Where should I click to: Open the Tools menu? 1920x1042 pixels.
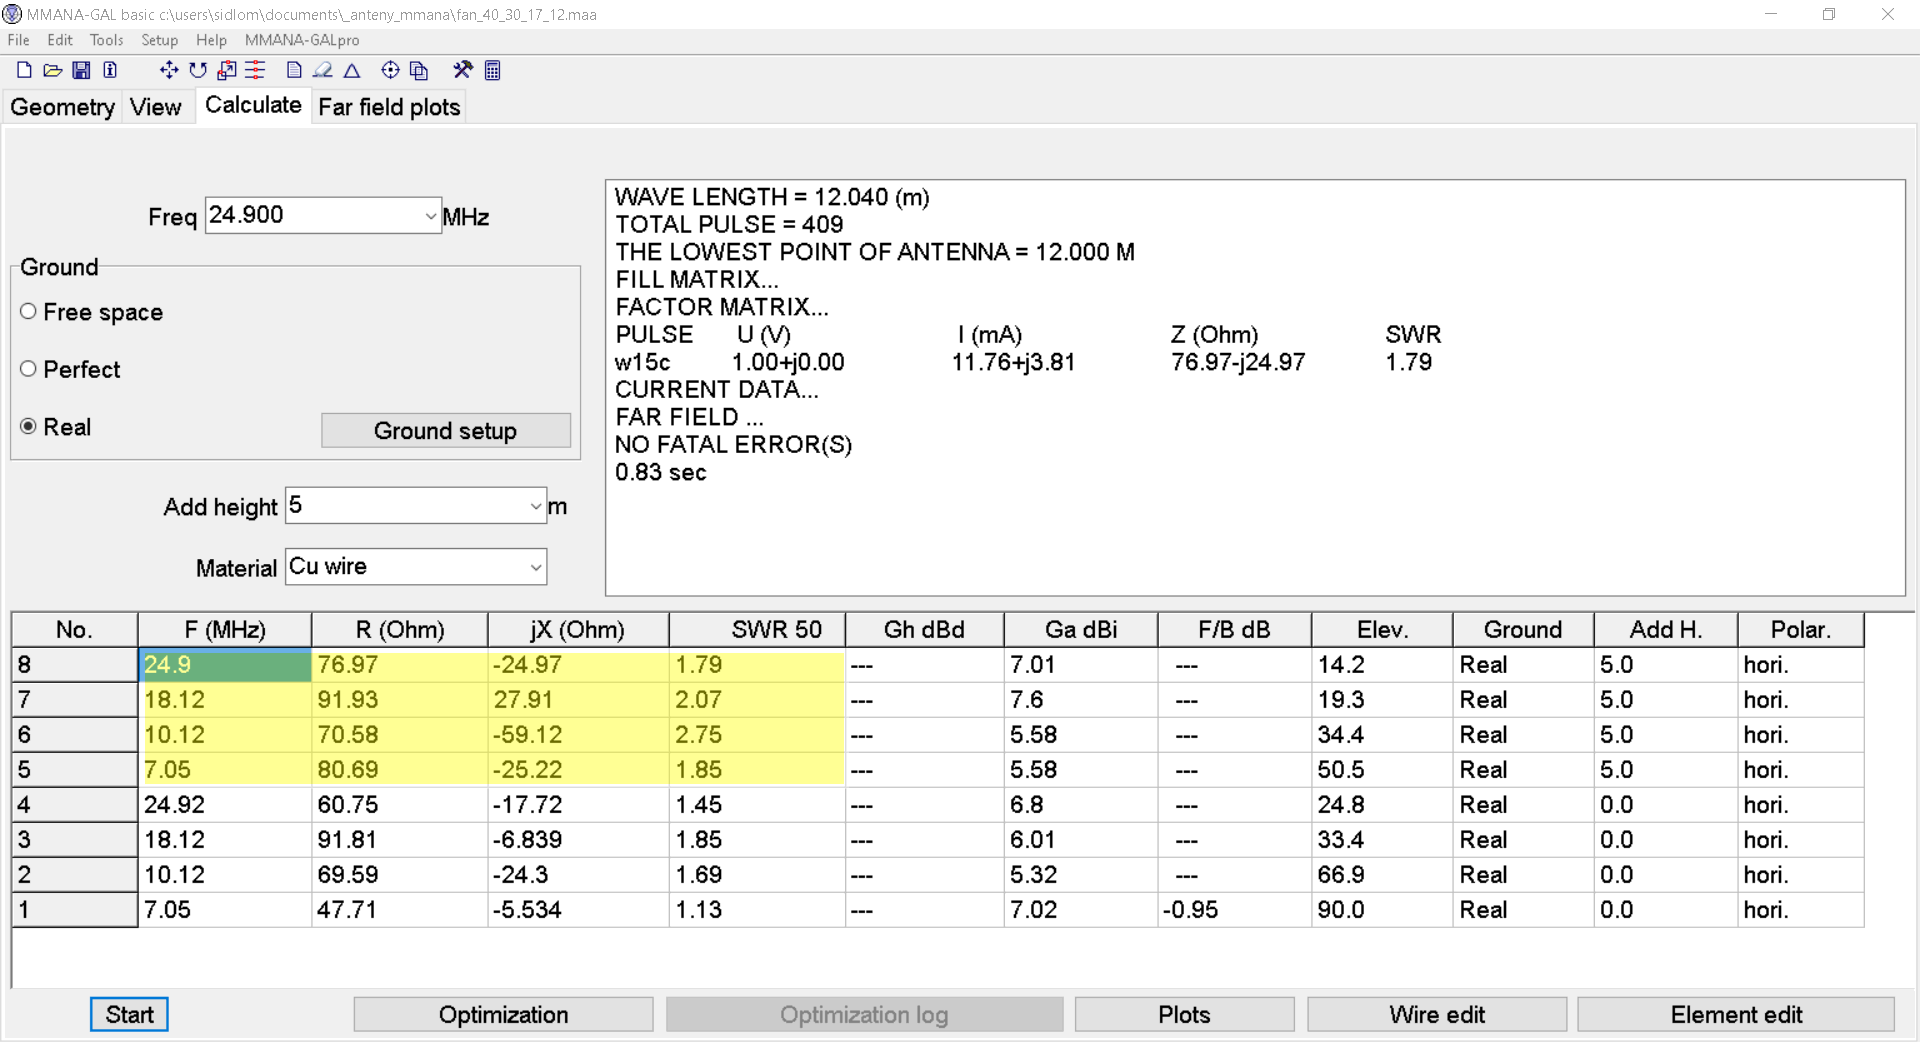coord(106,40)
